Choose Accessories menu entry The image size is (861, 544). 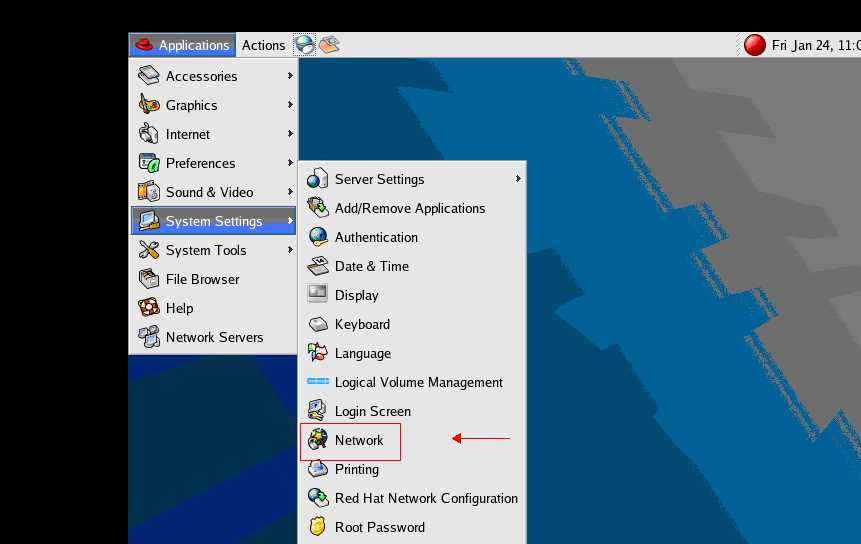coord(214,76)
